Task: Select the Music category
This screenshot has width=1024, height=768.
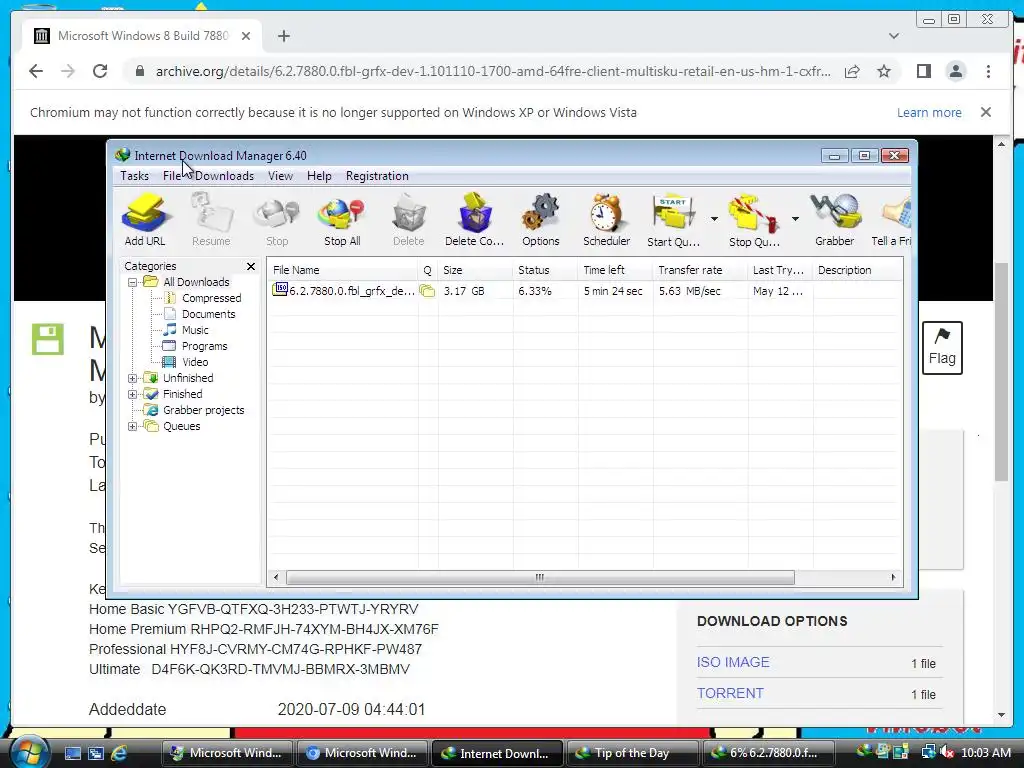Action: coord(195,330)
